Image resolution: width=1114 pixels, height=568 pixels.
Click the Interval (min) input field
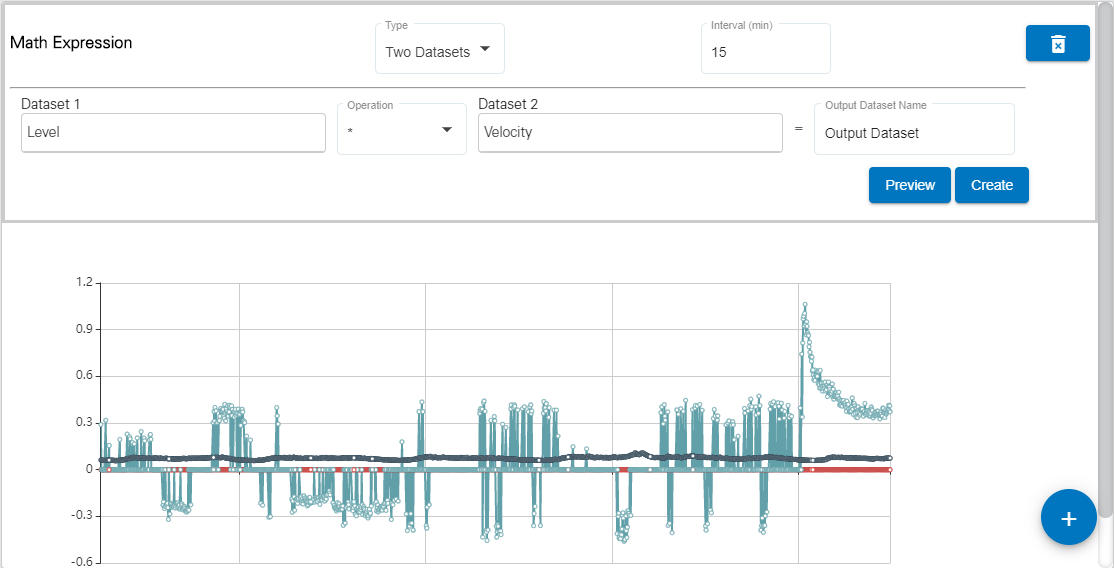[765, 52]
